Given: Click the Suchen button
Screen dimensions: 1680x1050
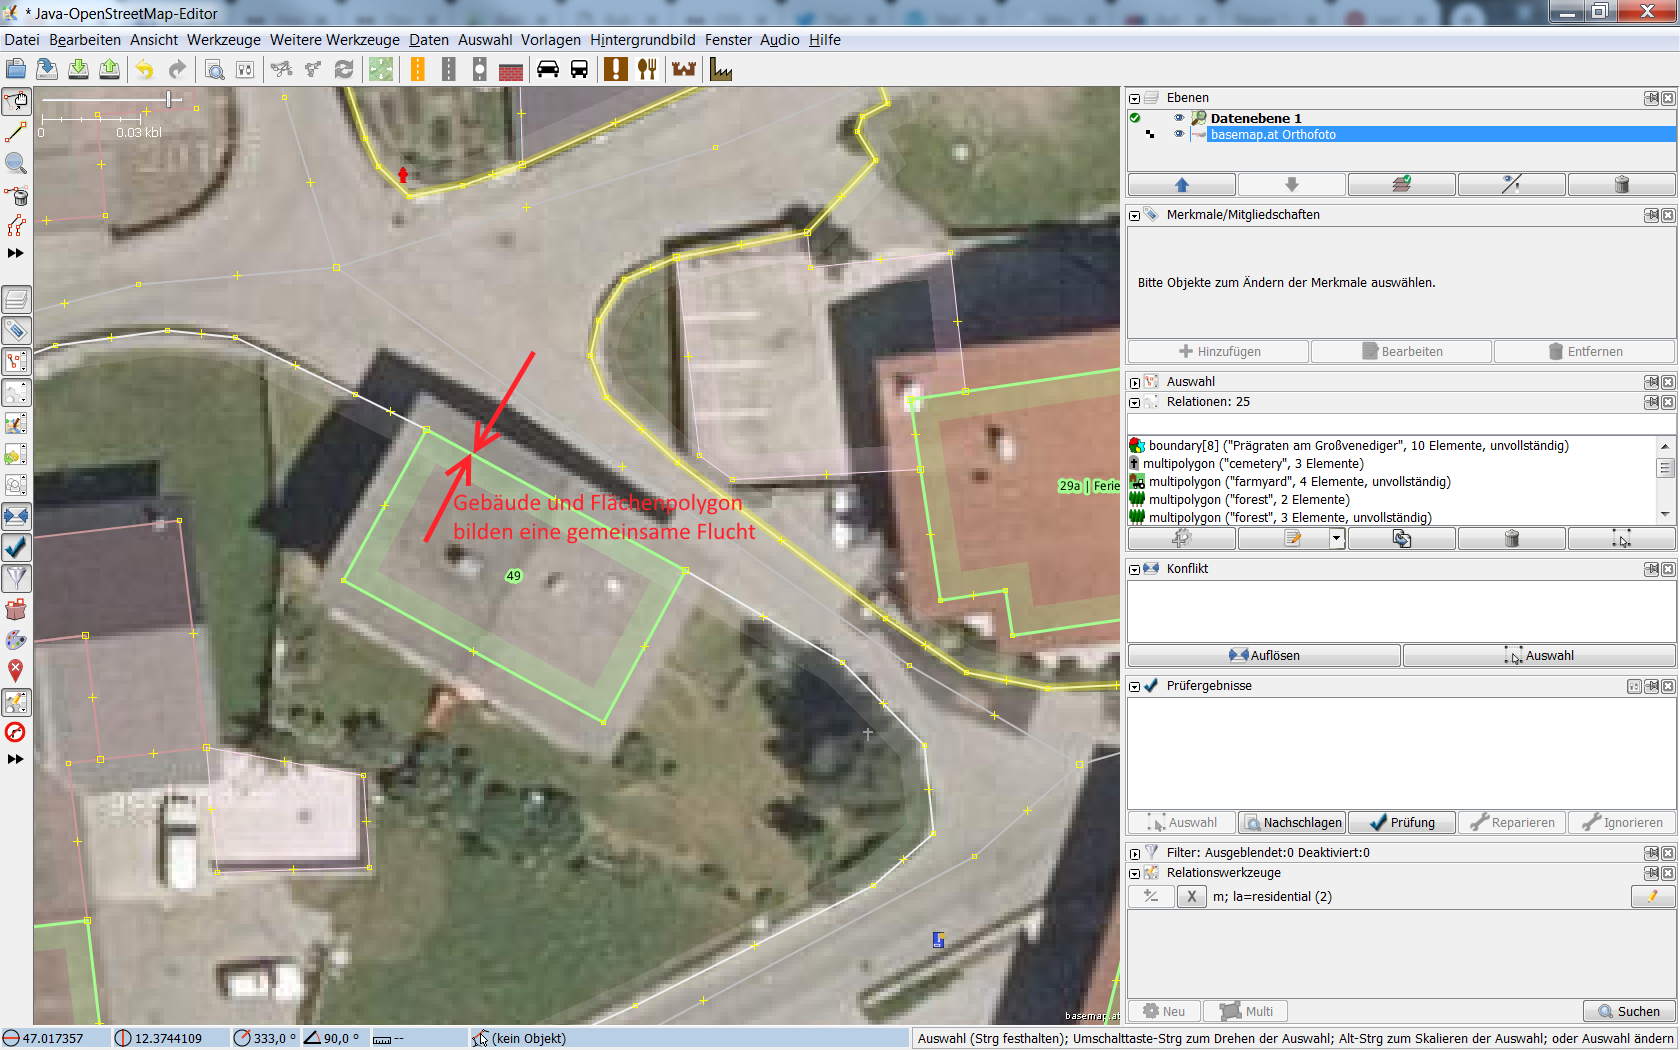Looking at the screenshot, I should click(1628, 1011).
